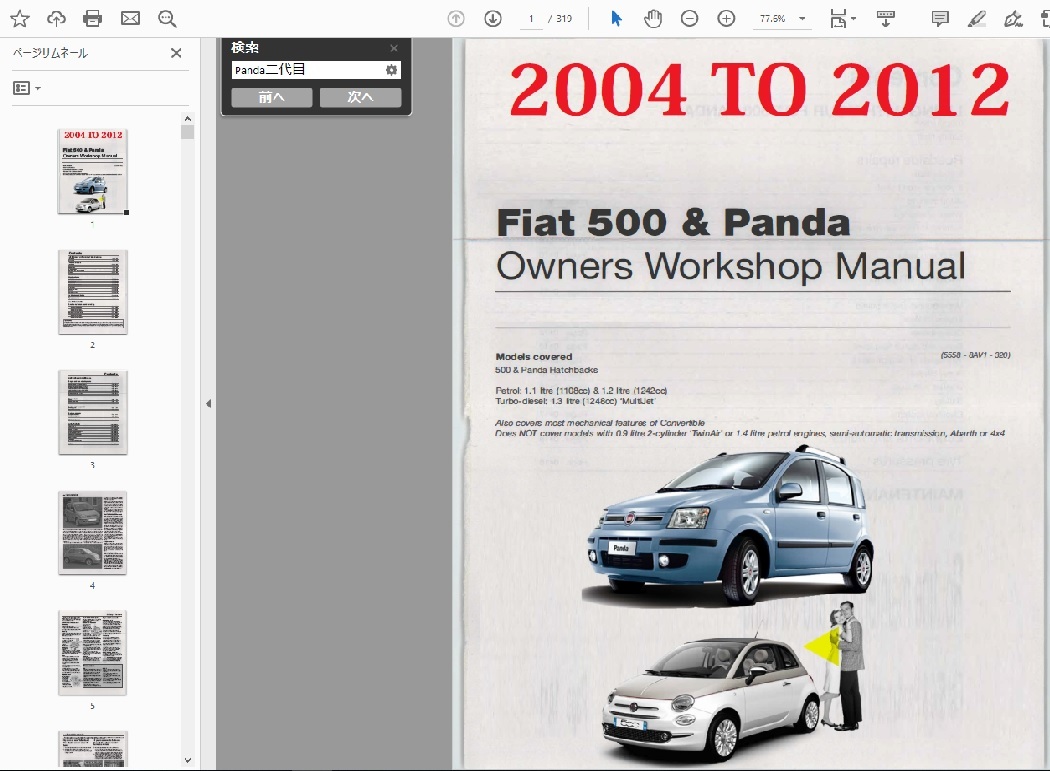
Task: Click the '2004 TO 2012' heading
Action: pos(759,89)
